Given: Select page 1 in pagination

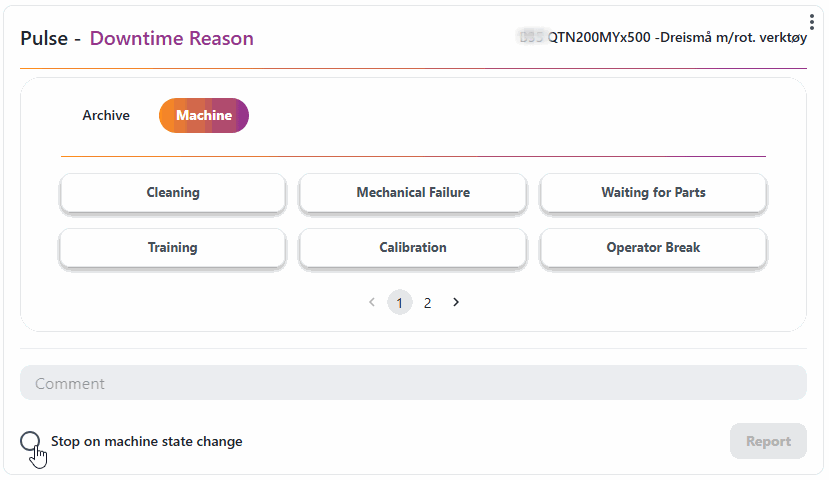Looking at the screenshot, I should (400, 302).
